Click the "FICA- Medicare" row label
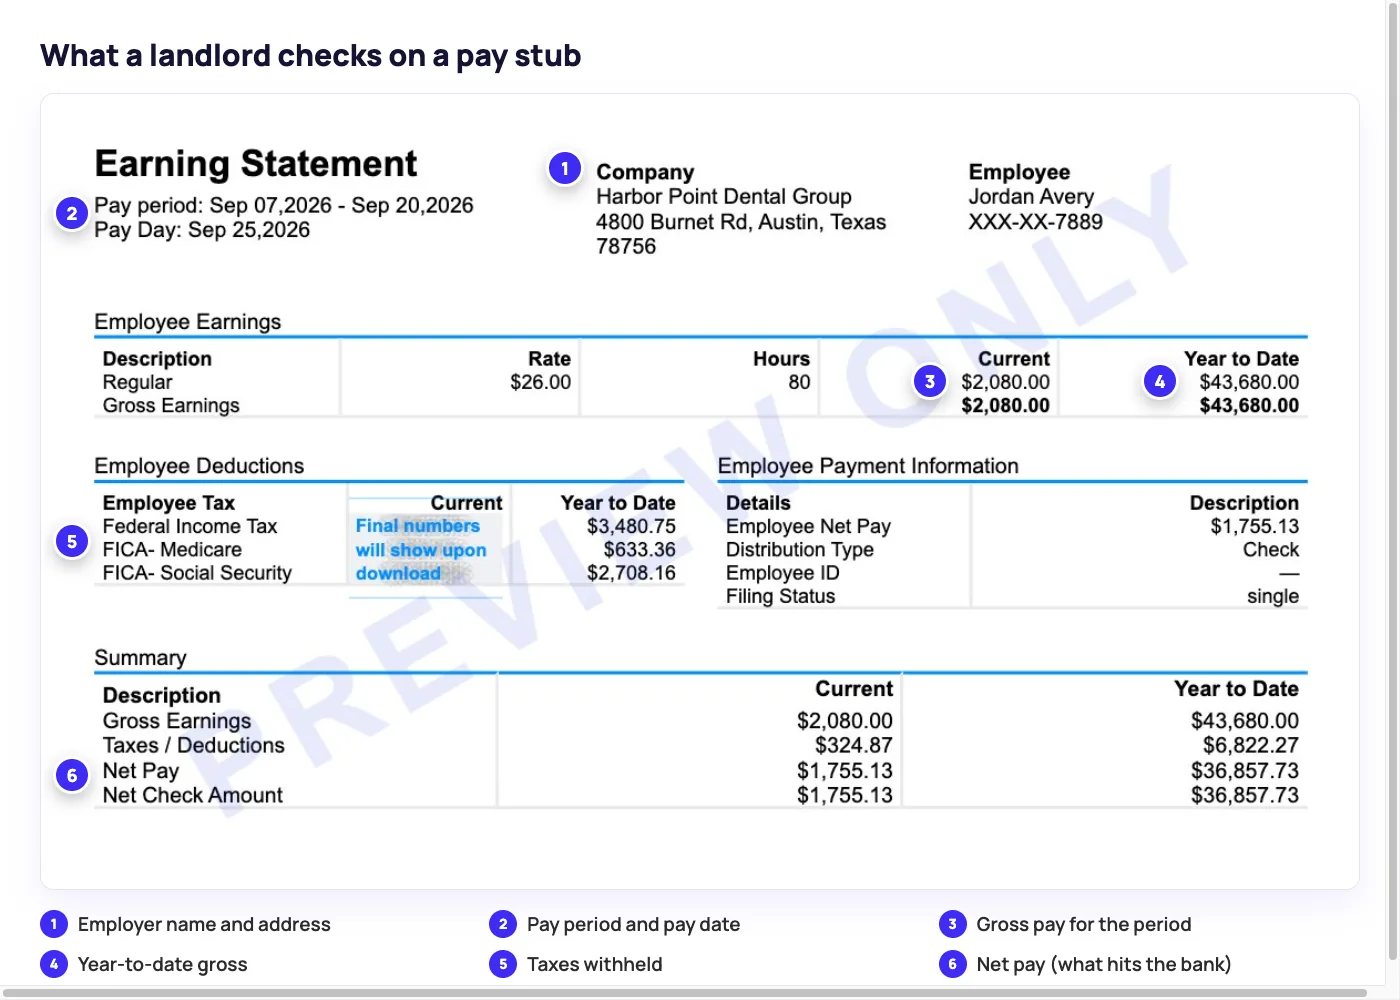This screenshot has height=1000, width=1400. tap(172, 550)
